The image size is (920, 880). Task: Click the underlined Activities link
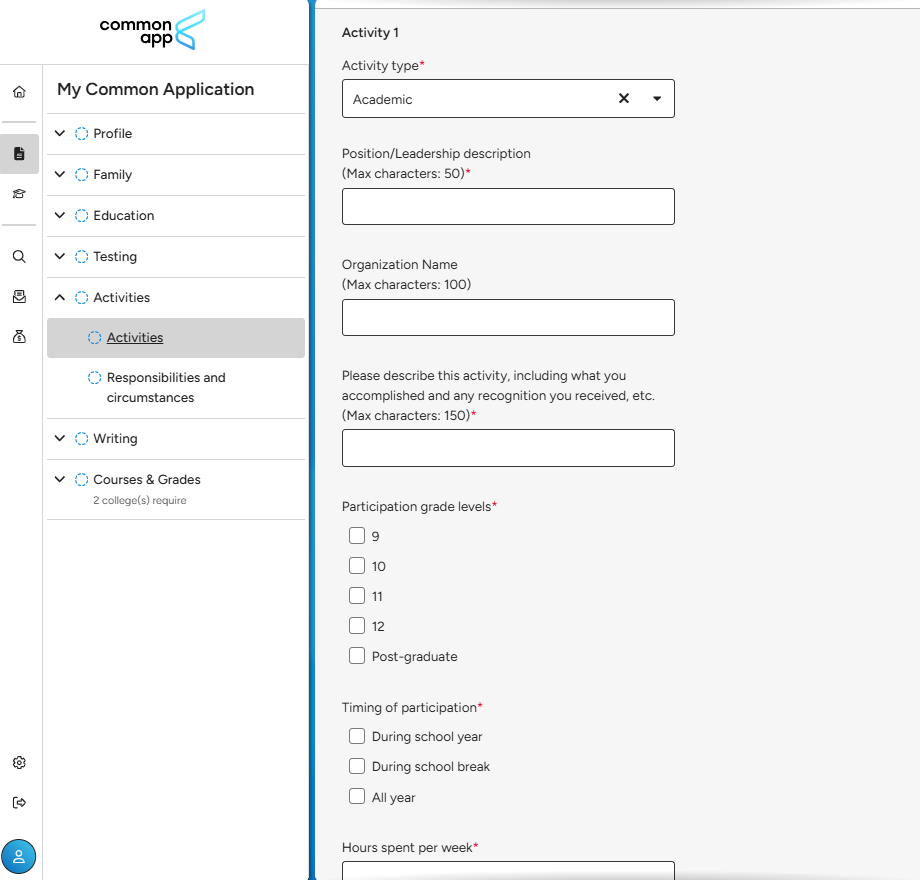135,338
